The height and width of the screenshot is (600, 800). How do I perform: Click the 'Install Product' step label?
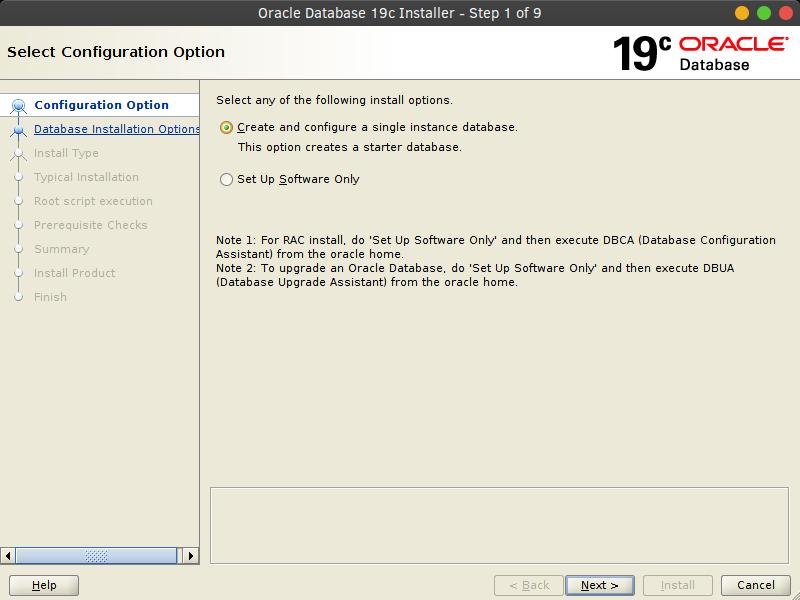[x=74, y=273]
